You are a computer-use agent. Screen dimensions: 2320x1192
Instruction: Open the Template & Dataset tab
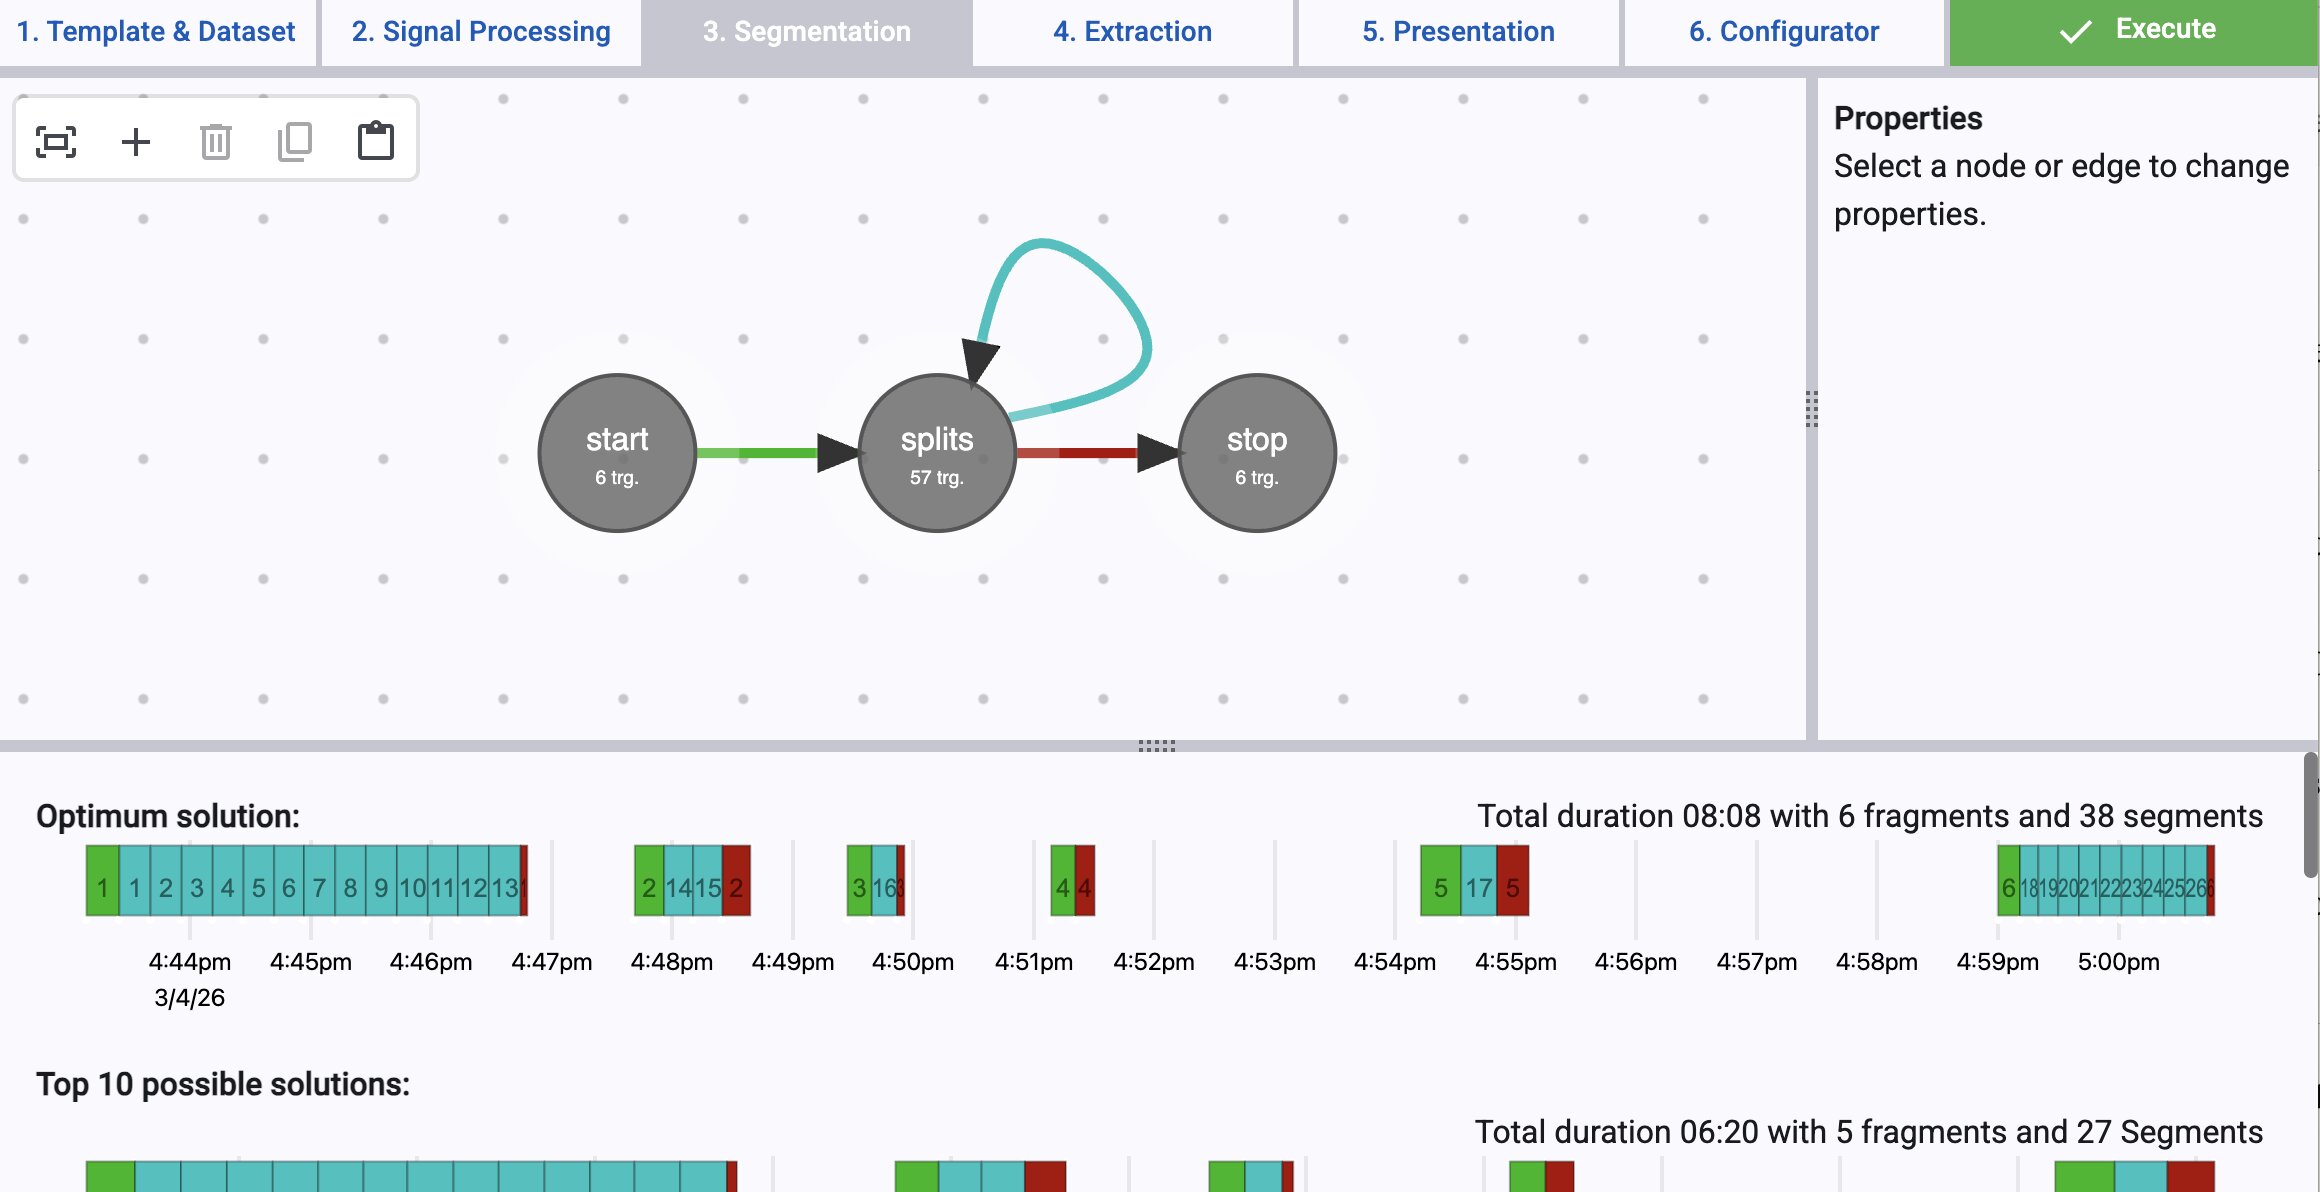coord(156,32)
